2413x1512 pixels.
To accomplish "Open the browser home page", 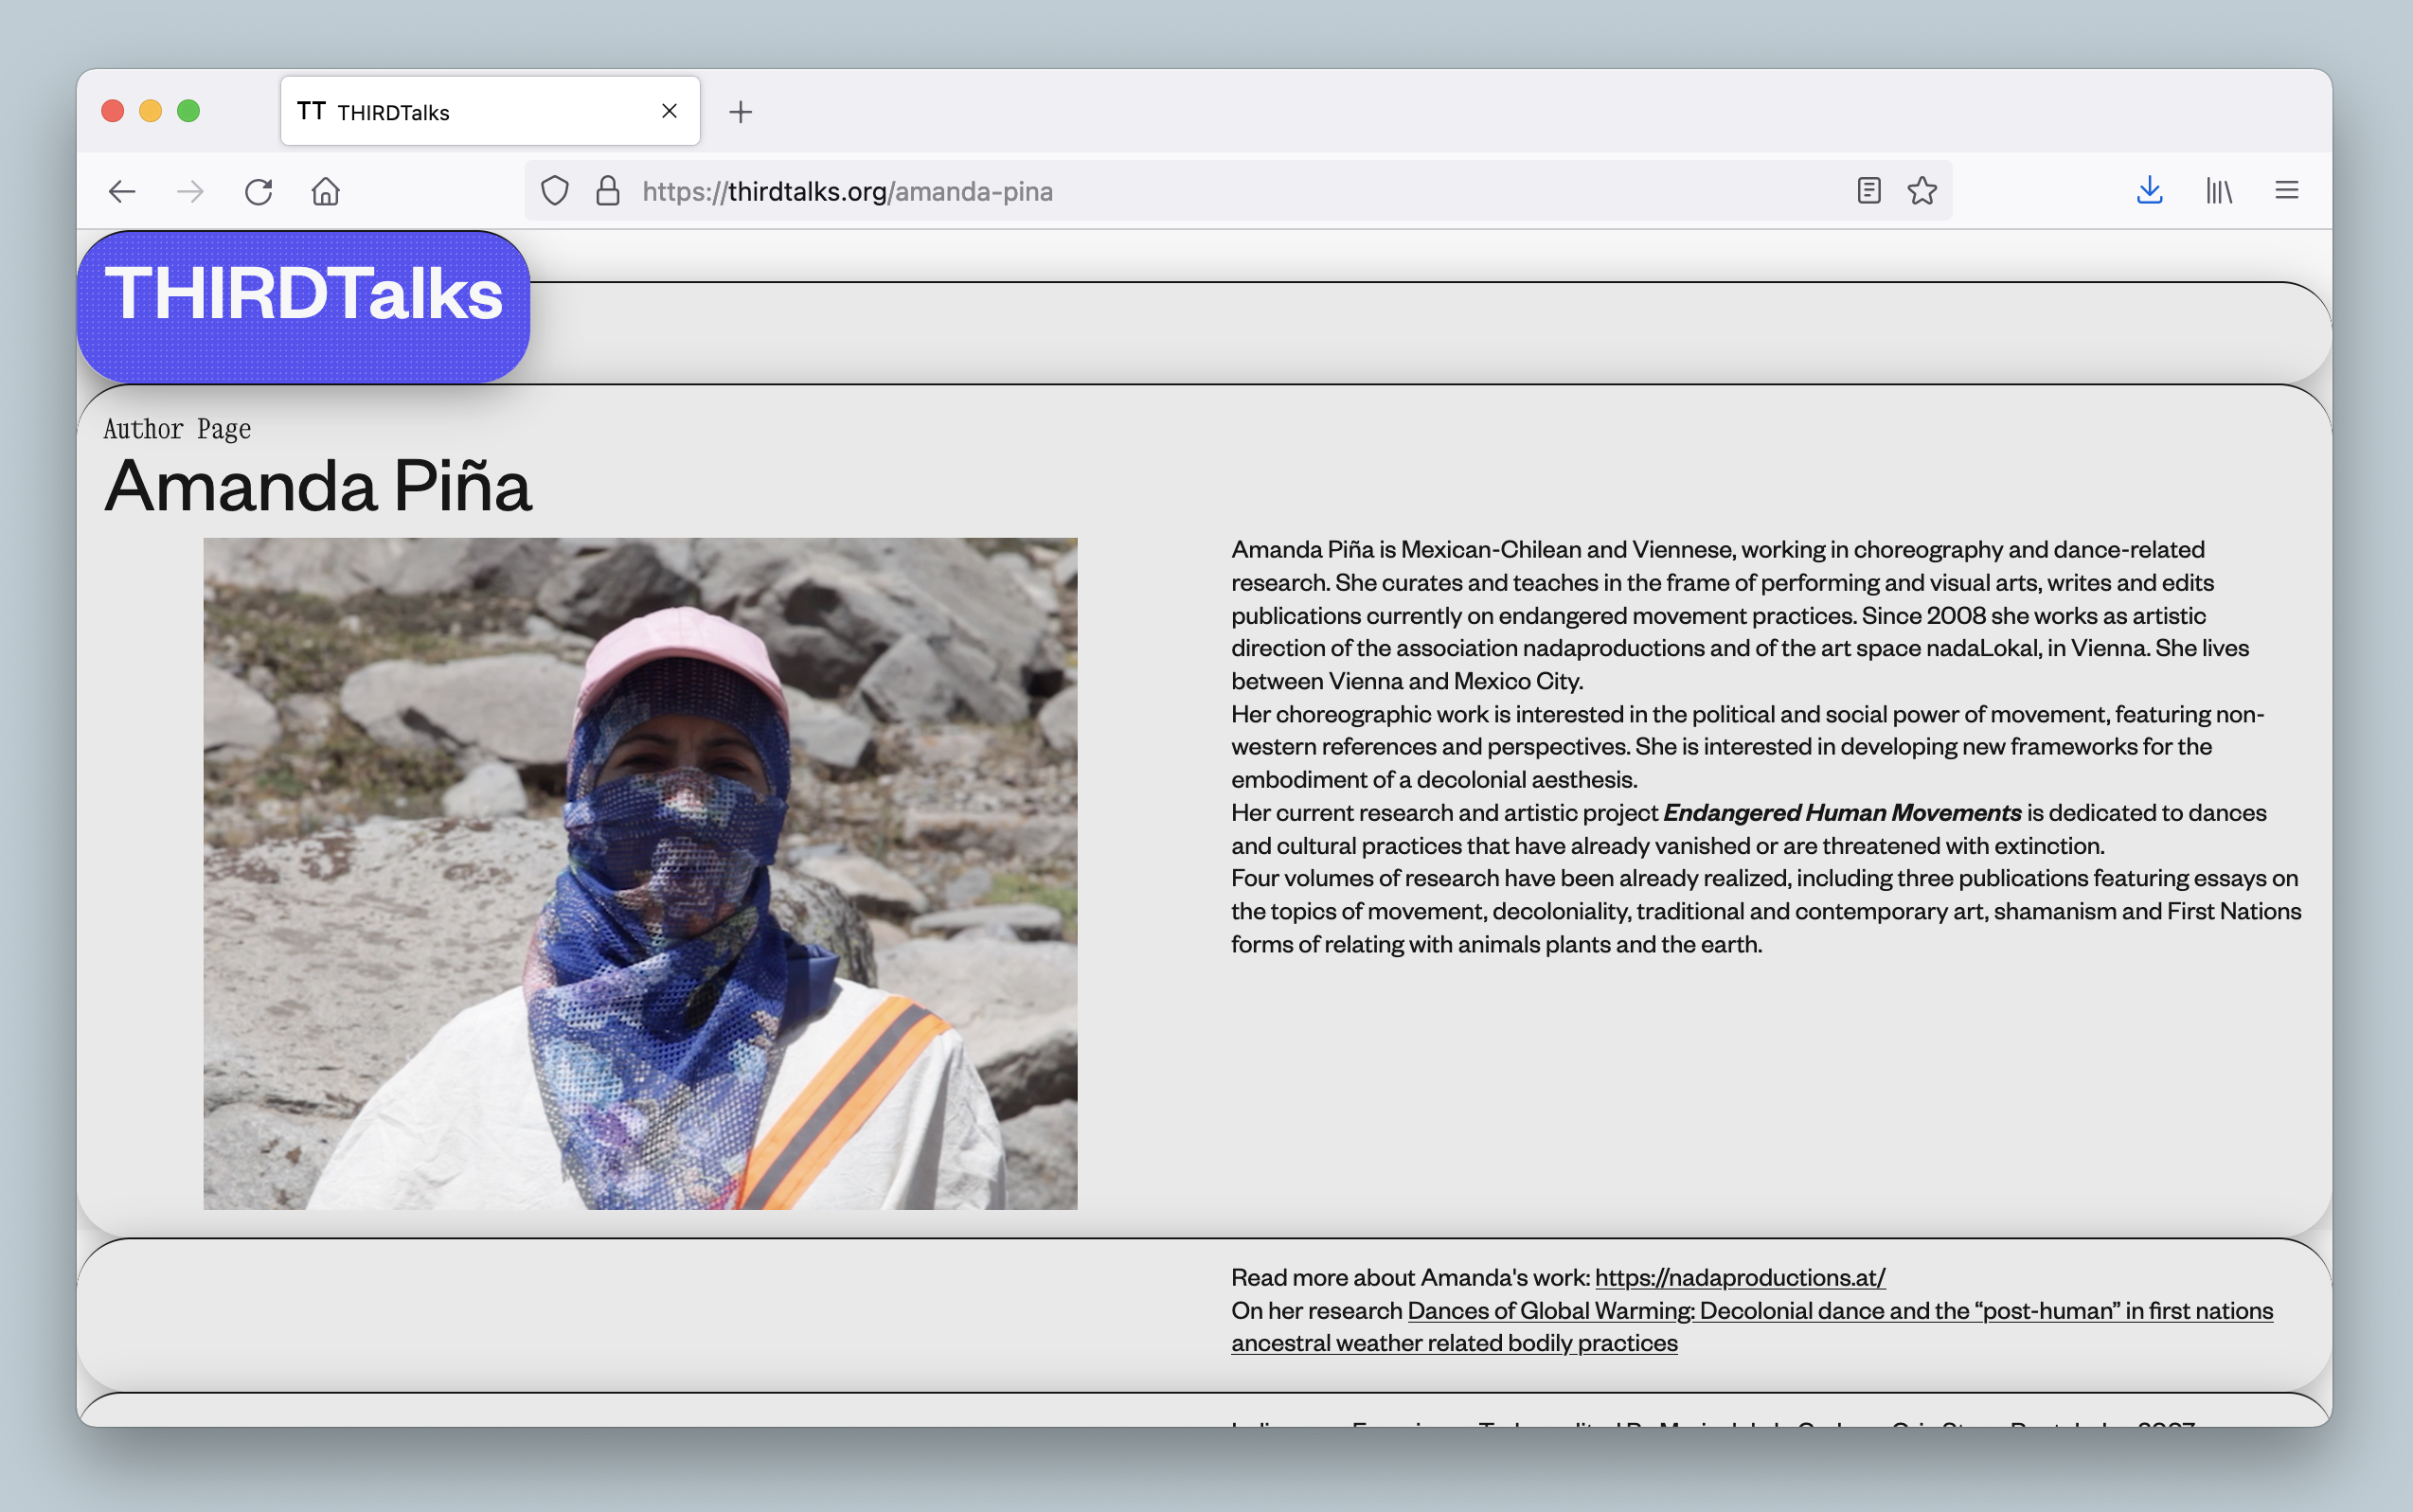I will pyautogui.click(x=326, y=191).
